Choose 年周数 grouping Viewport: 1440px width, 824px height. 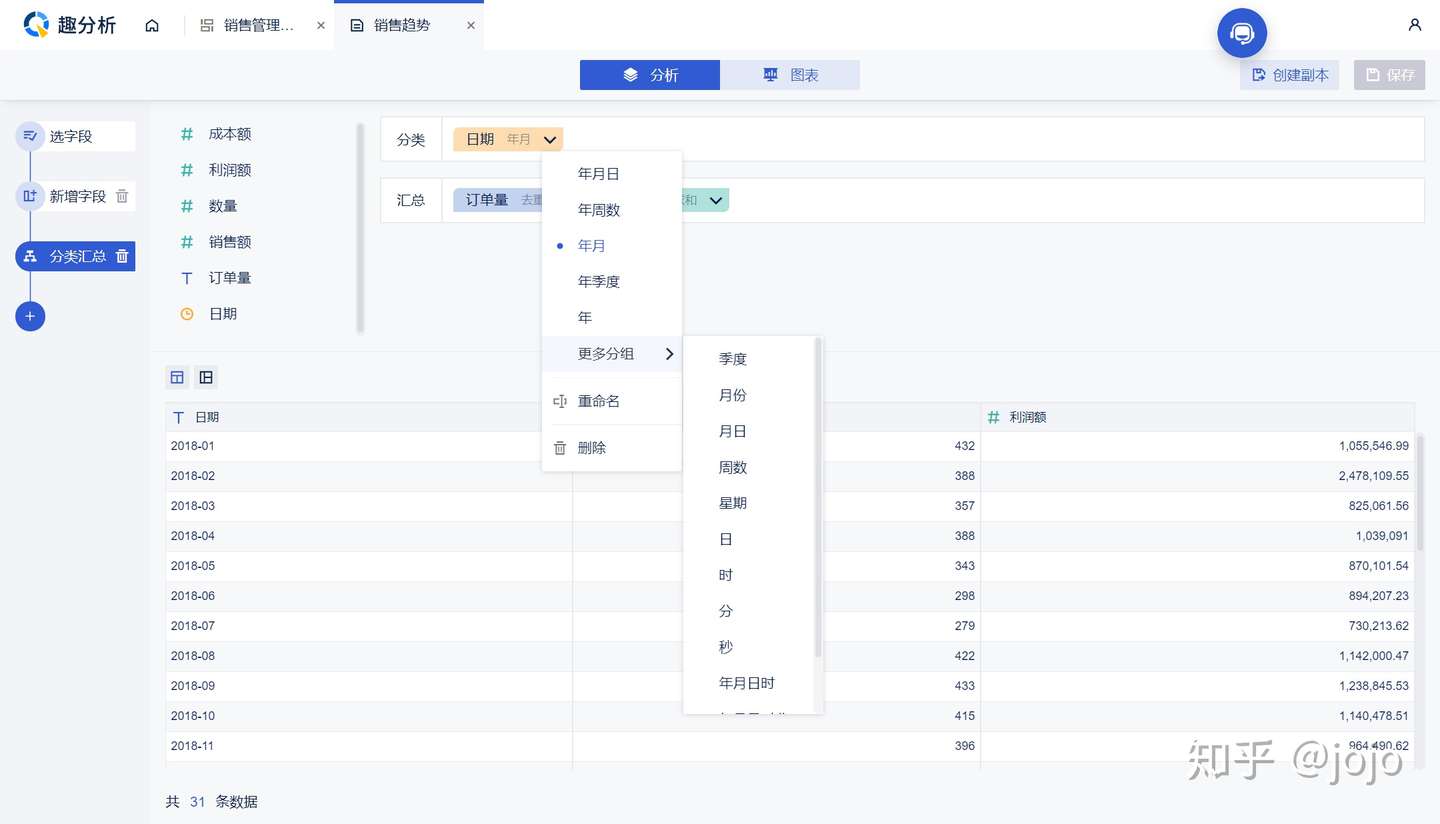point(612,210)
